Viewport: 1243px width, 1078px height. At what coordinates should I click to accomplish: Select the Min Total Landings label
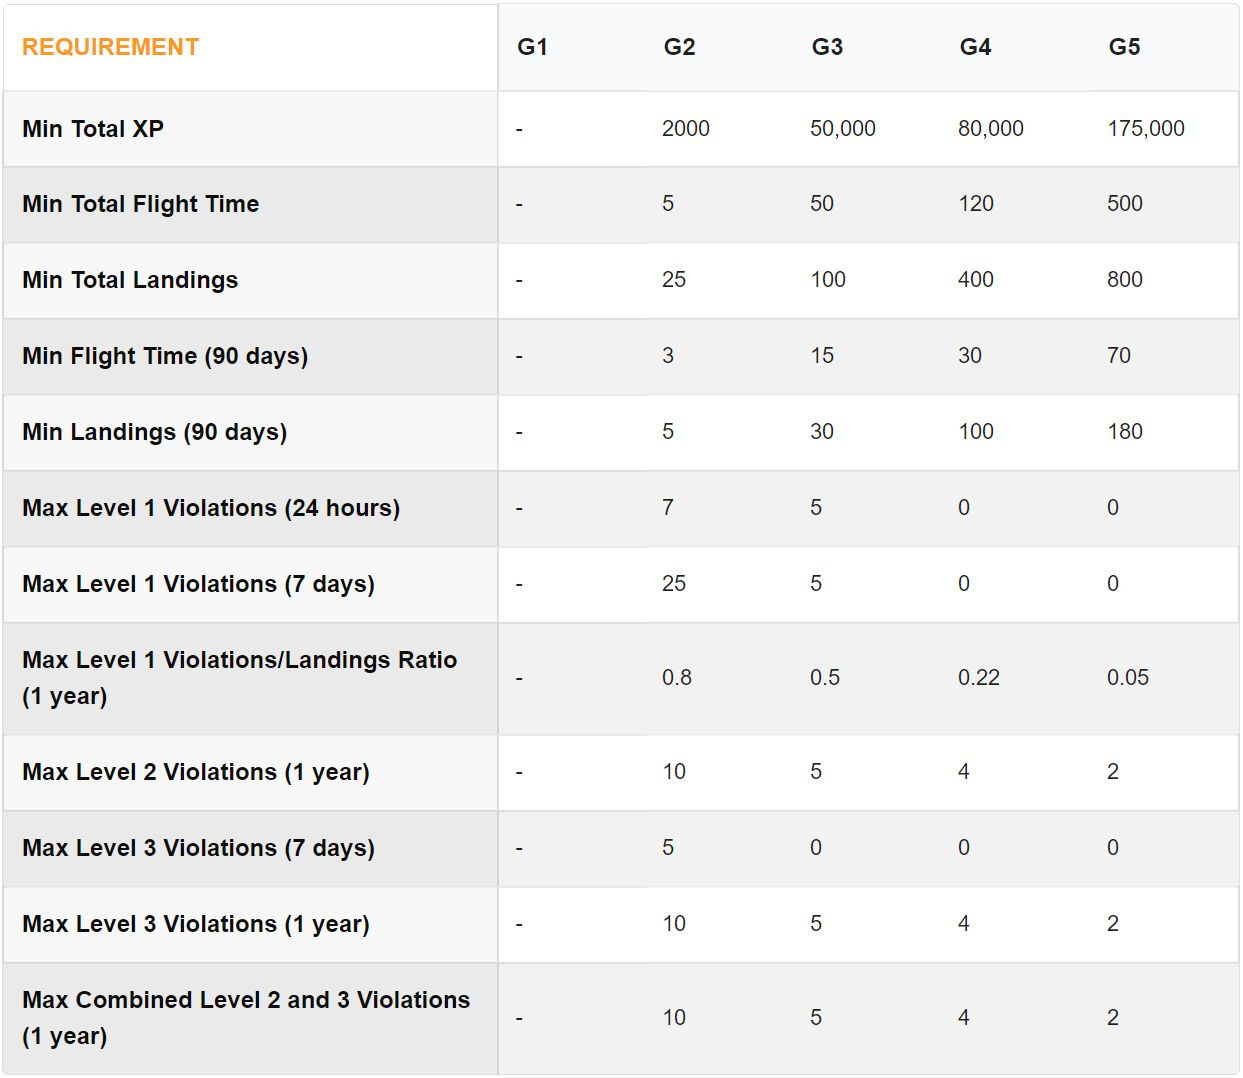tap(130, 280)
